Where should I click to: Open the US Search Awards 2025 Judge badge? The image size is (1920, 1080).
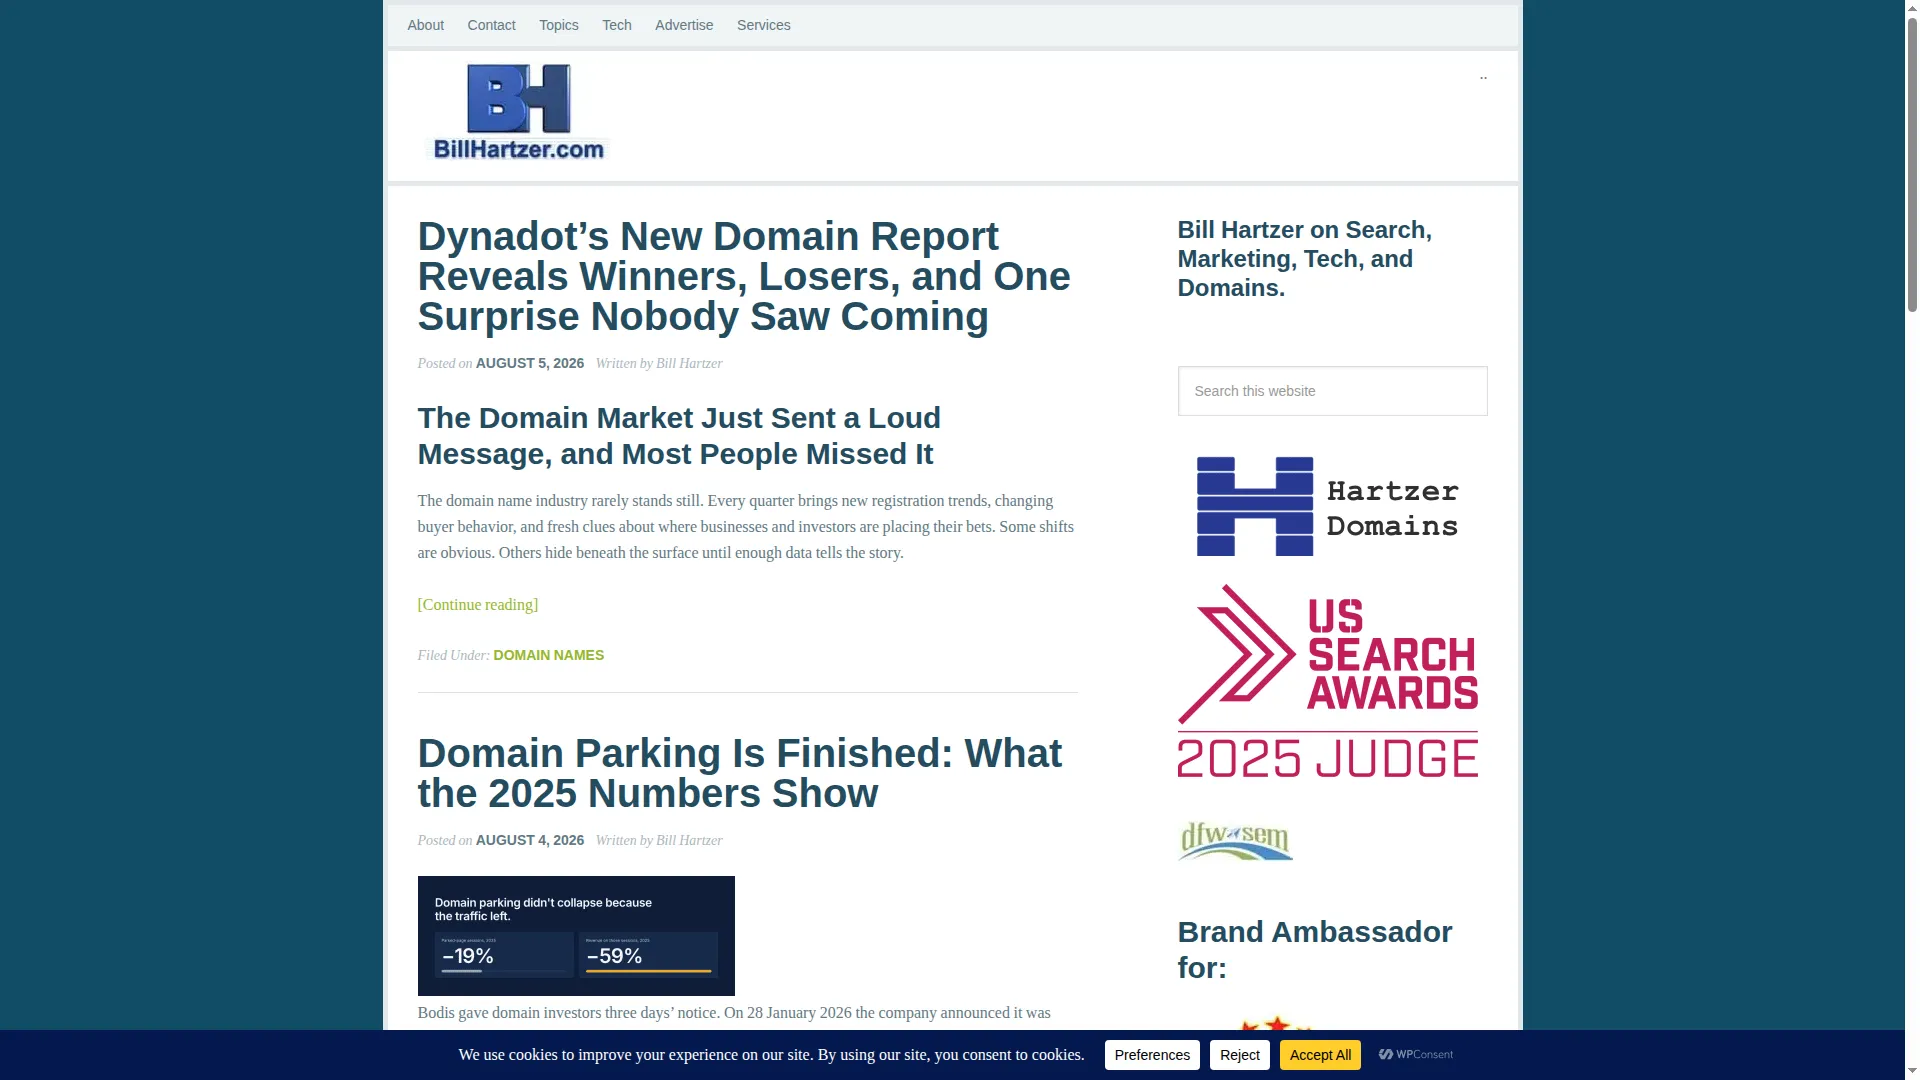coord(1327,681)
